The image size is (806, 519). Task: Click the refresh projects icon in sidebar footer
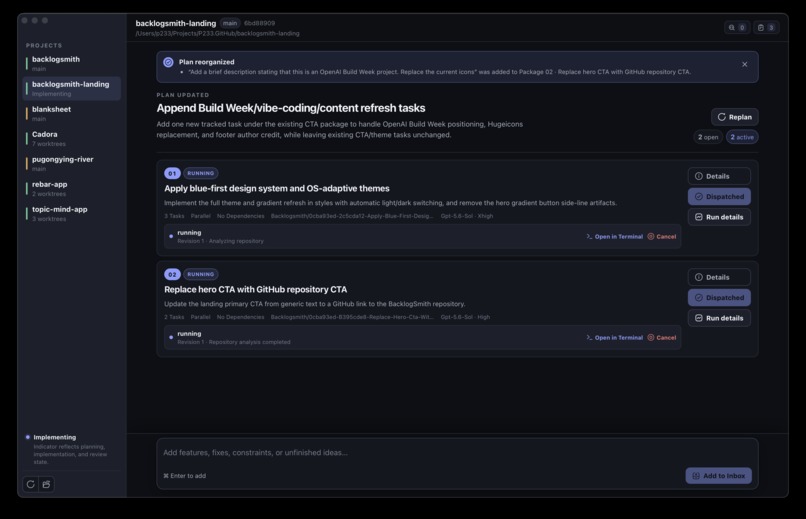pyautogui.click(x=30, y=484)
